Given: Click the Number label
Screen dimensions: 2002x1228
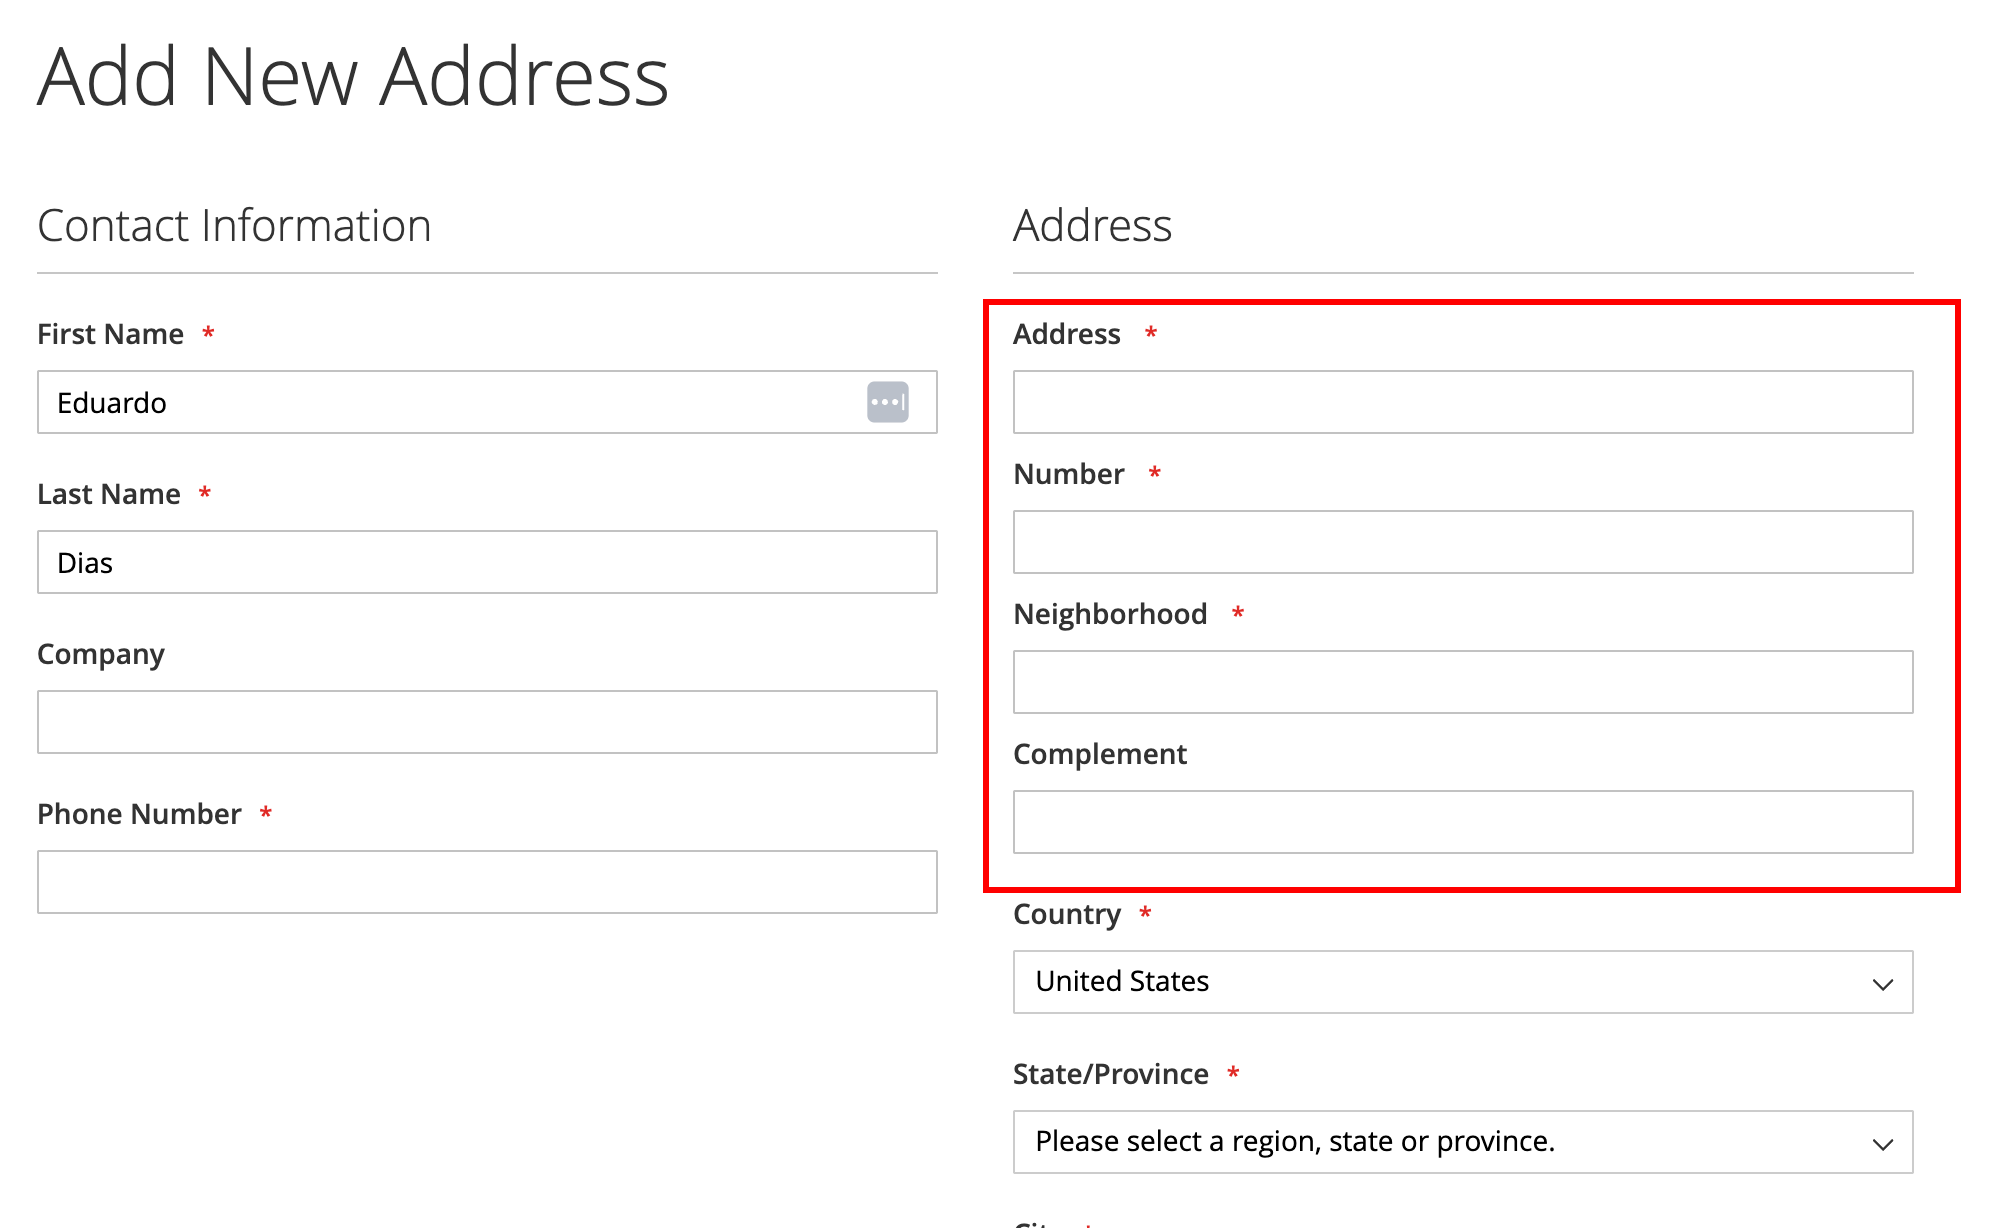Looking at the screenshot, I should pos(1069,474).
